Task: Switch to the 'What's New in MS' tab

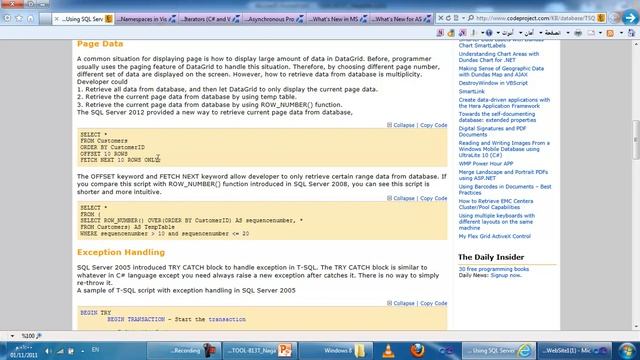Action: (x=337, y=19)
